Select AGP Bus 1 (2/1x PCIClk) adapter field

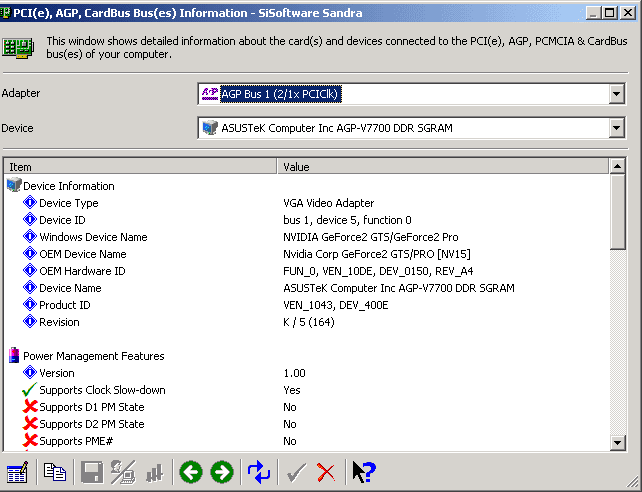[411, 94]
